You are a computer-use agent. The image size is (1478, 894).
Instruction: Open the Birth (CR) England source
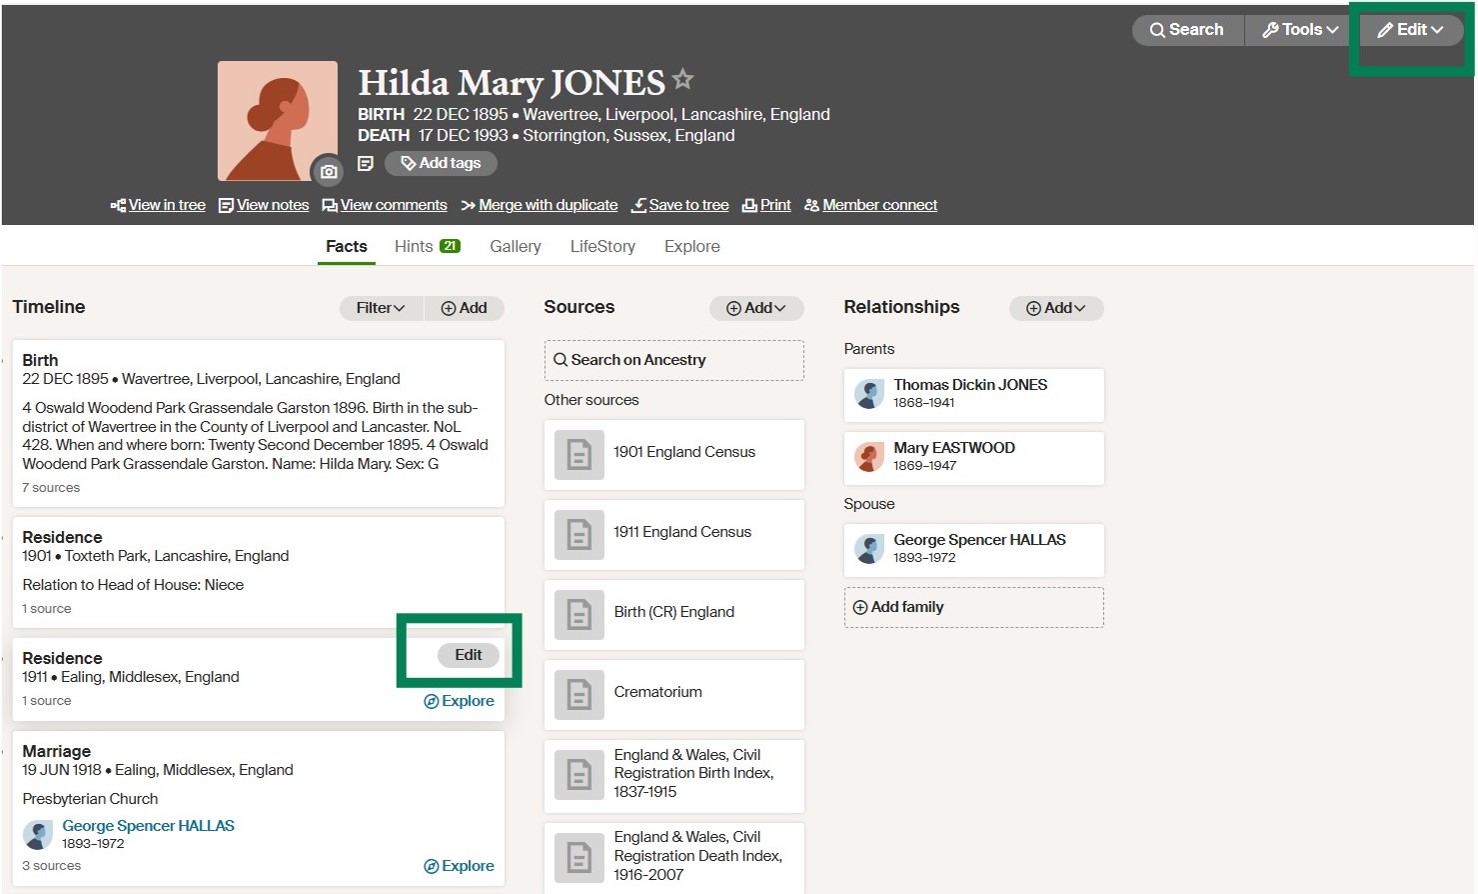coord(673,612)
